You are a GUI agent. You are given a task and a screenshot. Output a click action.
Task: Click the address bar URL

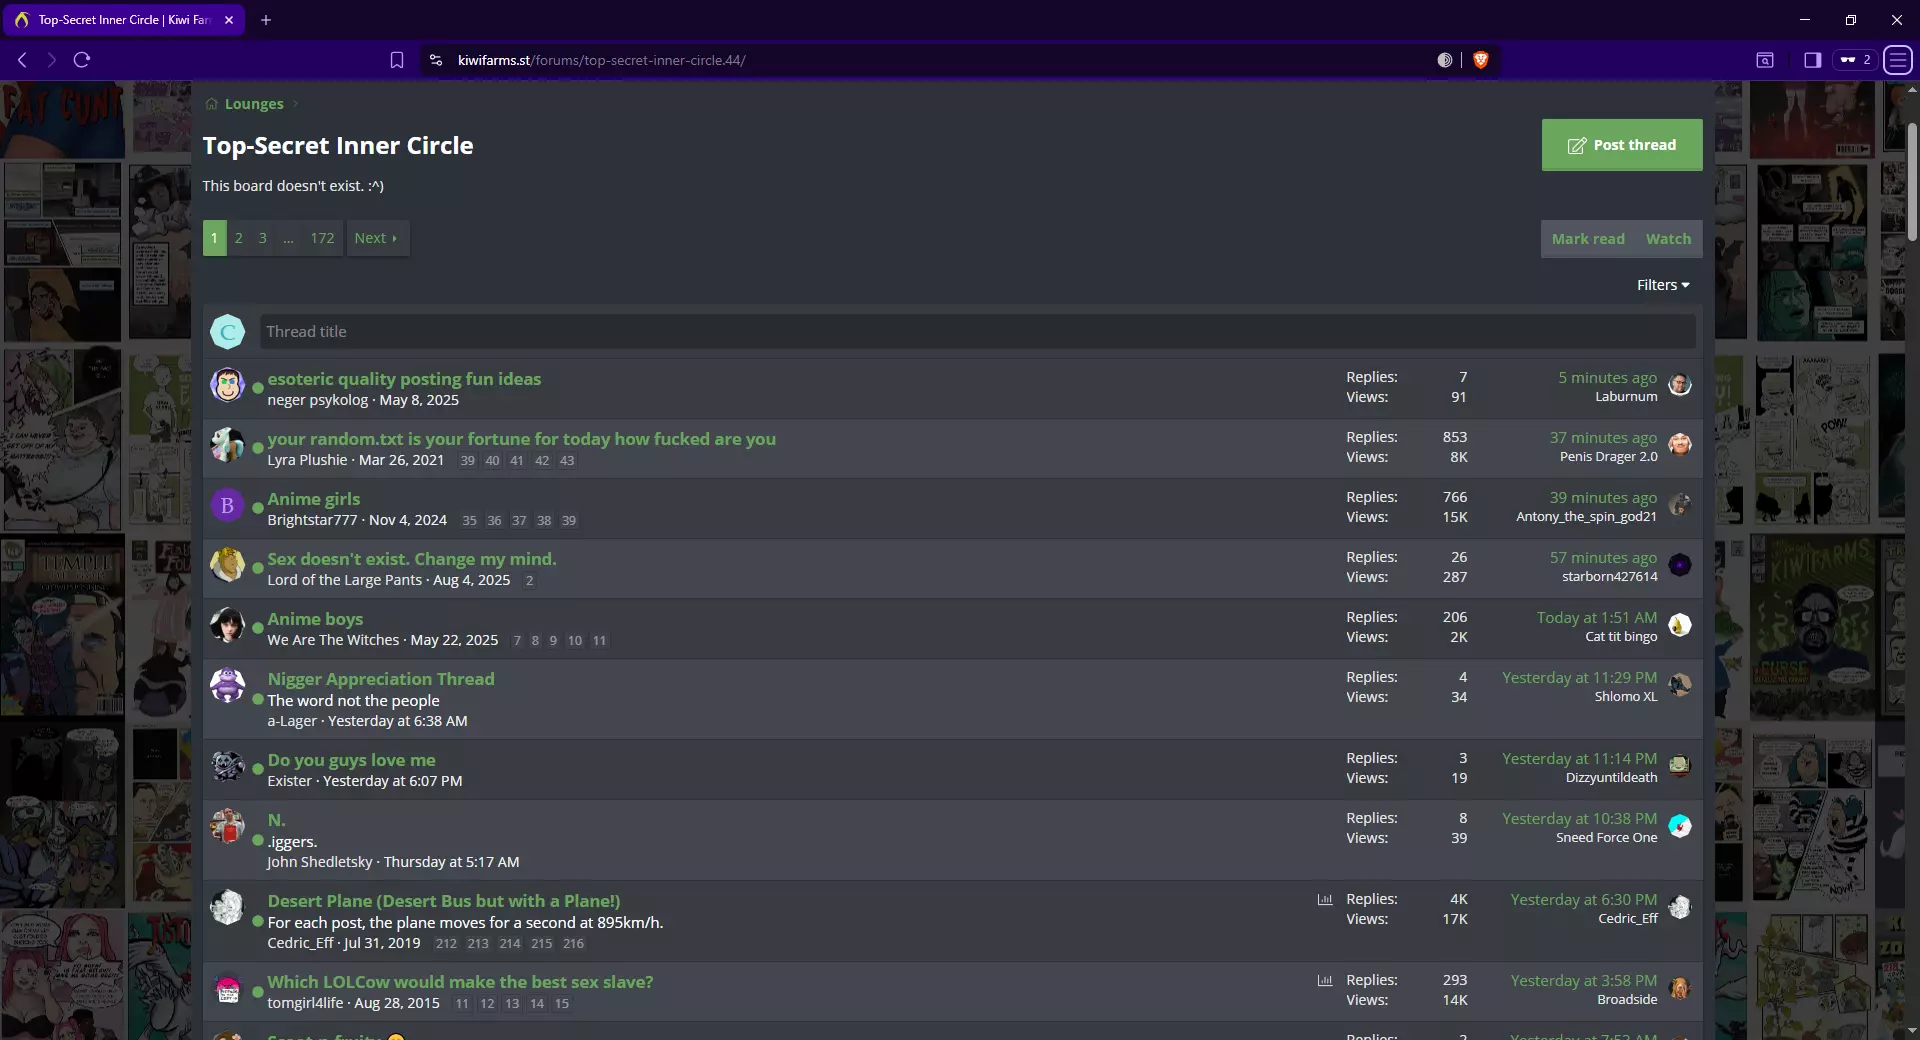(601, 60)
